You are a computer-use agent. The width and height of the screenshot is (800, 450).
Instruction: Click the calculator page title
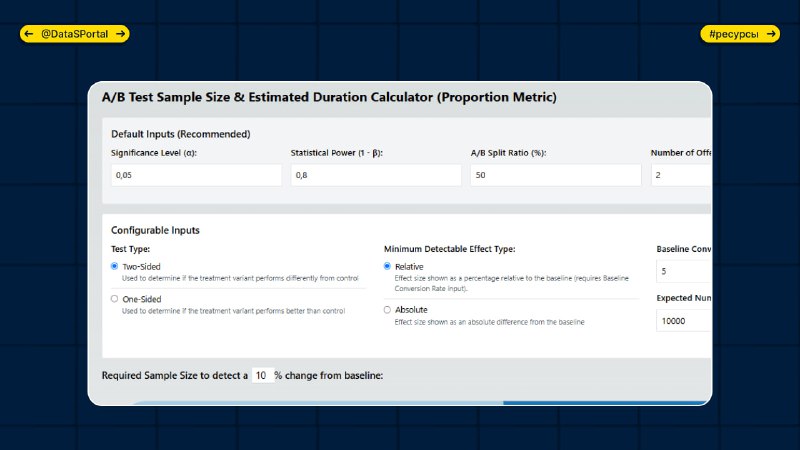tap(329, 97)
